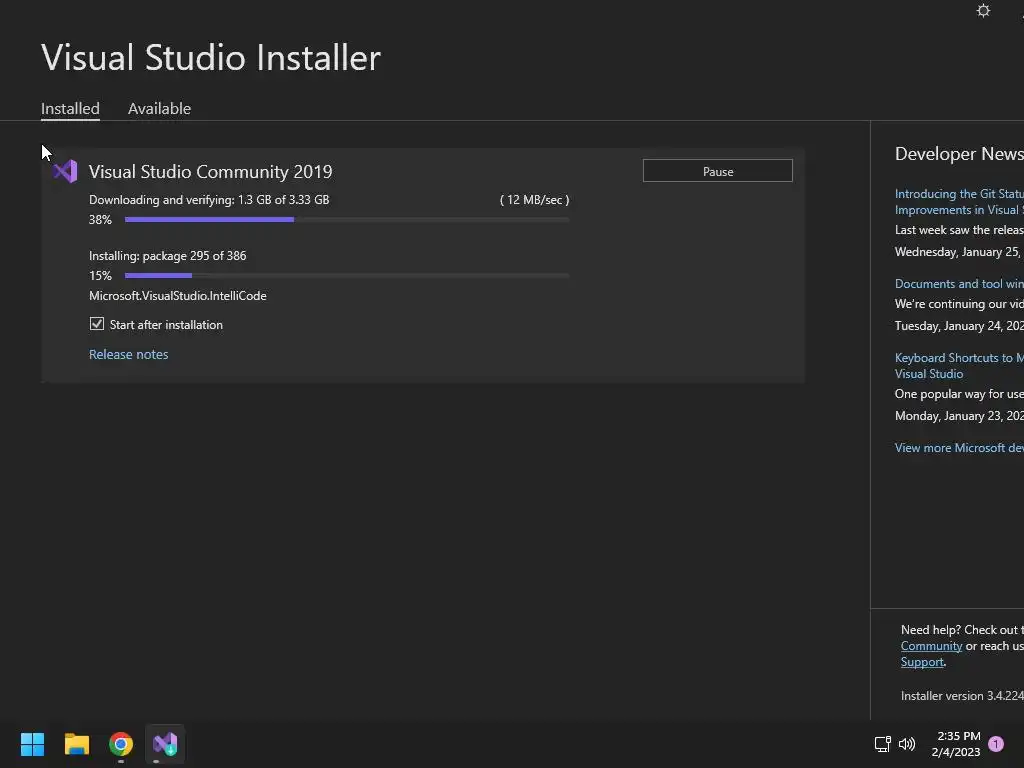Click the 12 MB/sec download speed text
This screenshot has height=768, width=1024.
[534, 200]
